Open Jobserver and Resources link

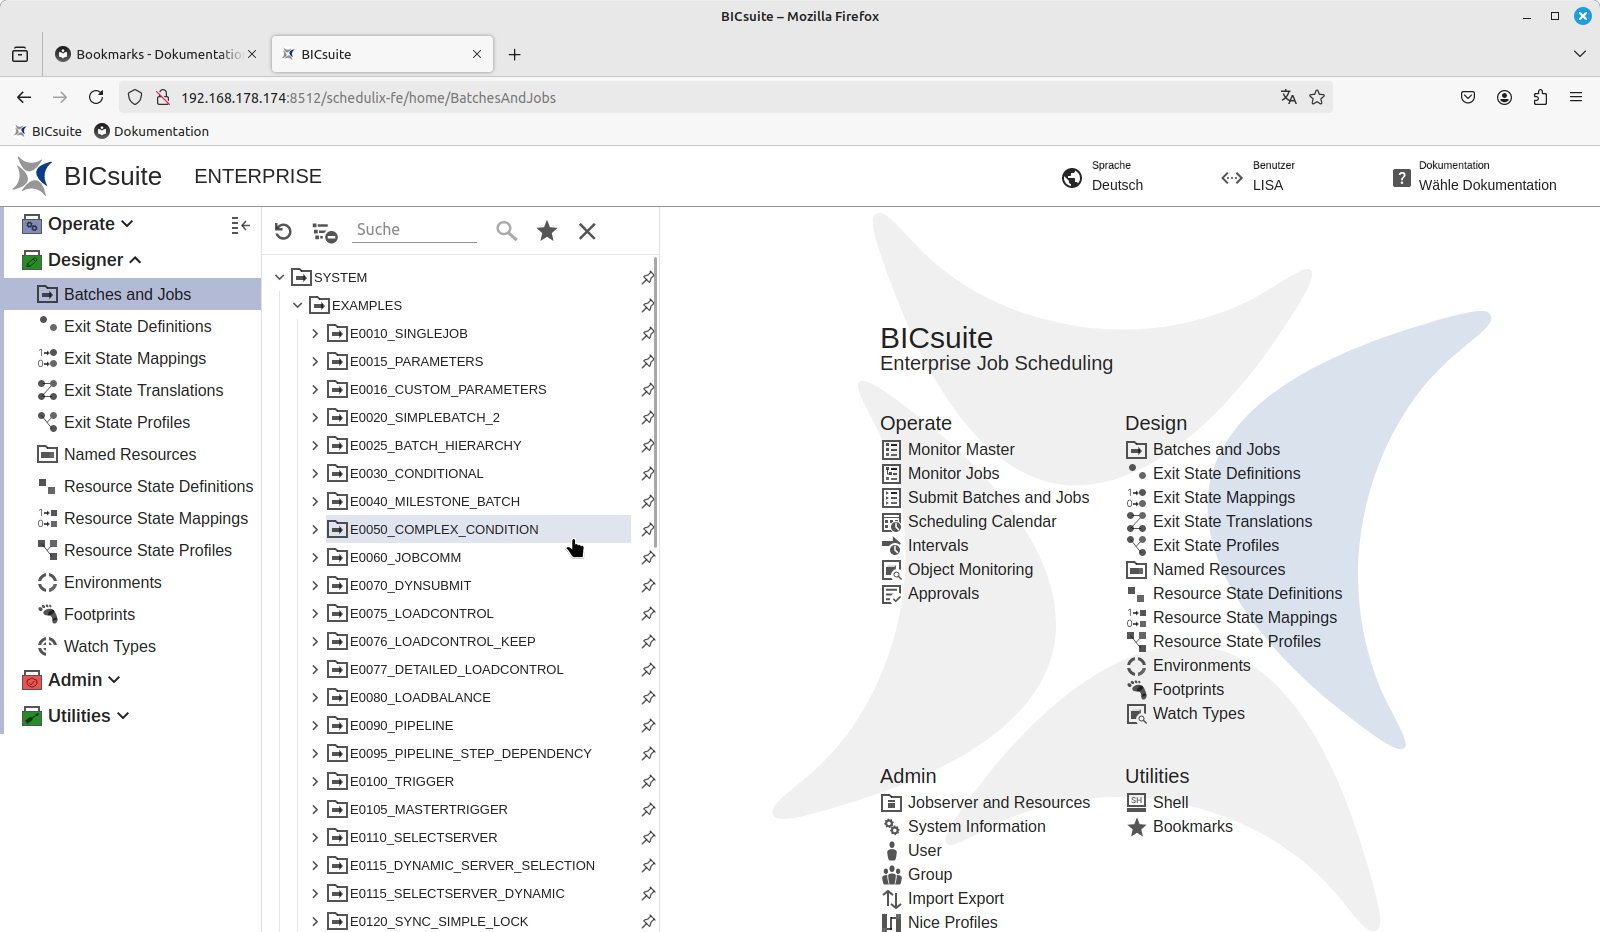[998, 803]
